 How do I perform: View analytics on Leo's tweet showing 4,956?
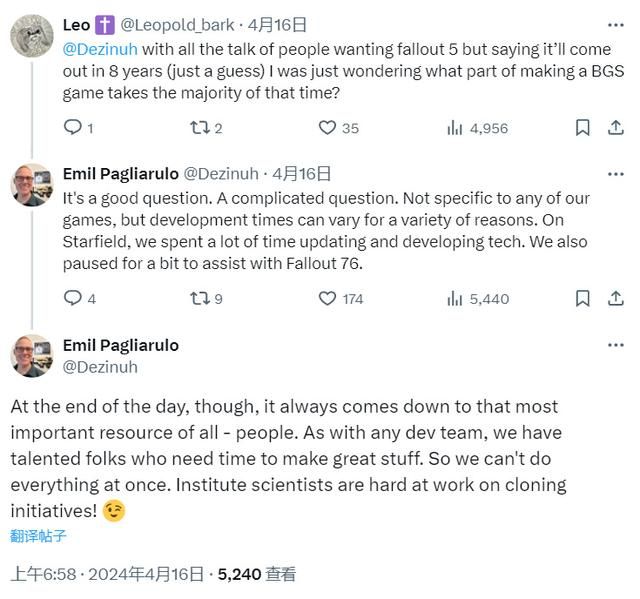tap(455, 128)
